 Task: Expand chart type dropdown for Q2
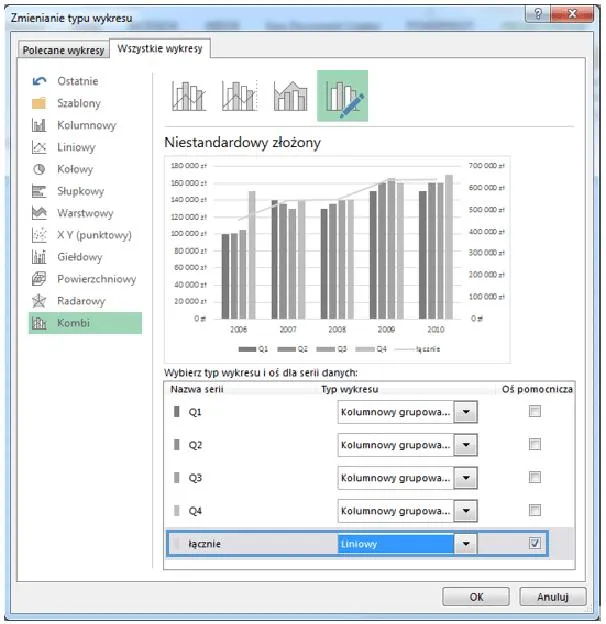(x=466, y=445)
